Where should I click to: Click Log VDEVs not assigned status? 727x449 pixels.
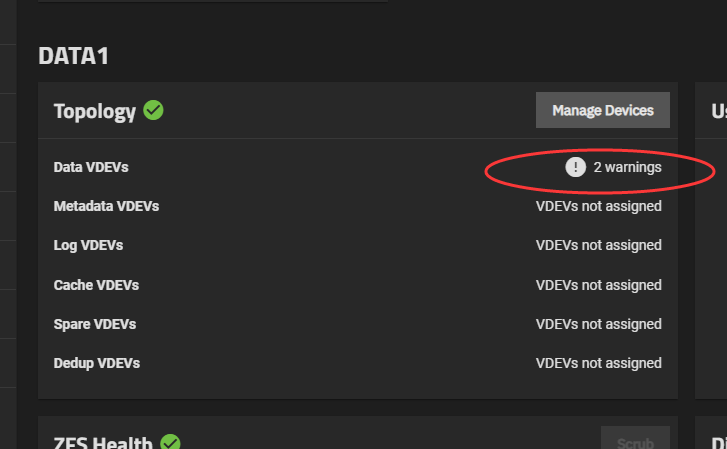(599, 245)
